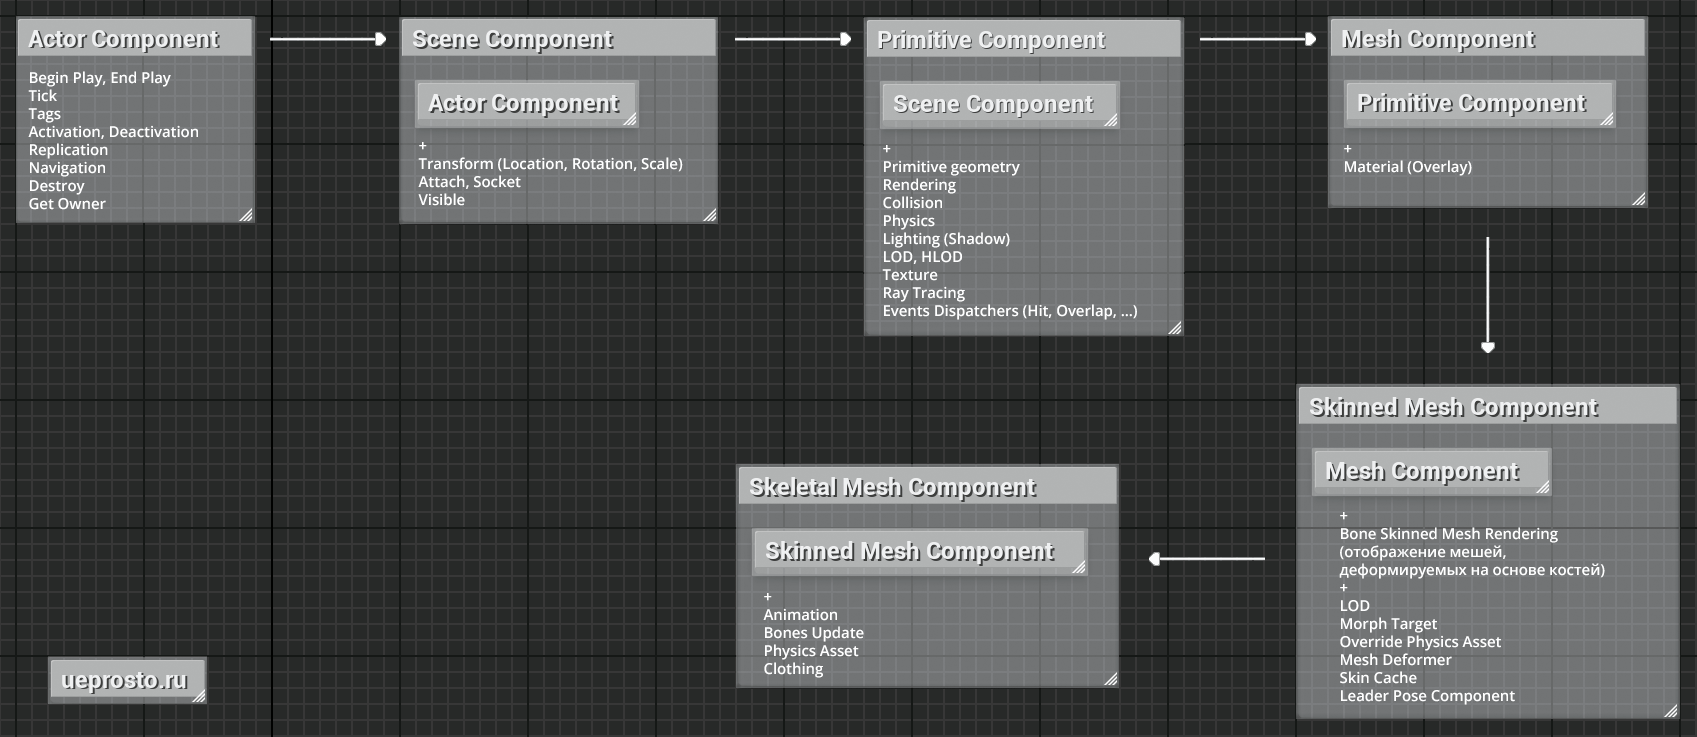
Task: Click the 'Get Owner' text line
Action: tap(67, 203)
